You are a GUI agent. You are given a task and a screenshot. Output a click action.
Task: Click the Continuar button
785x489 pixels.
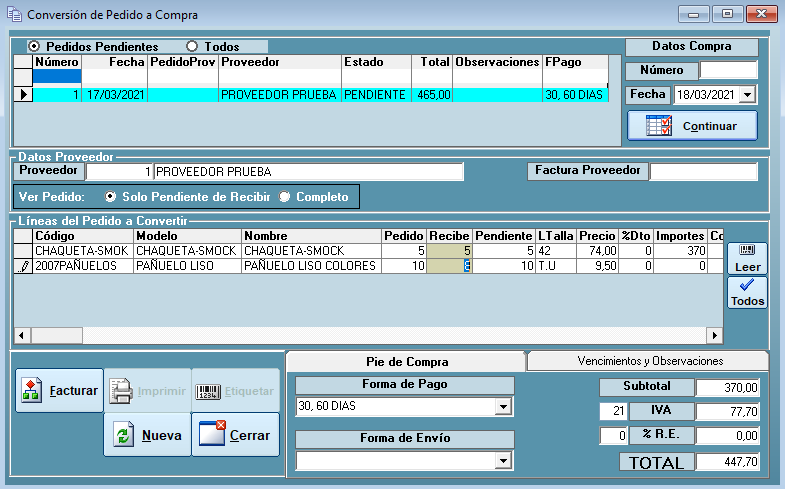tap(692, 126)
